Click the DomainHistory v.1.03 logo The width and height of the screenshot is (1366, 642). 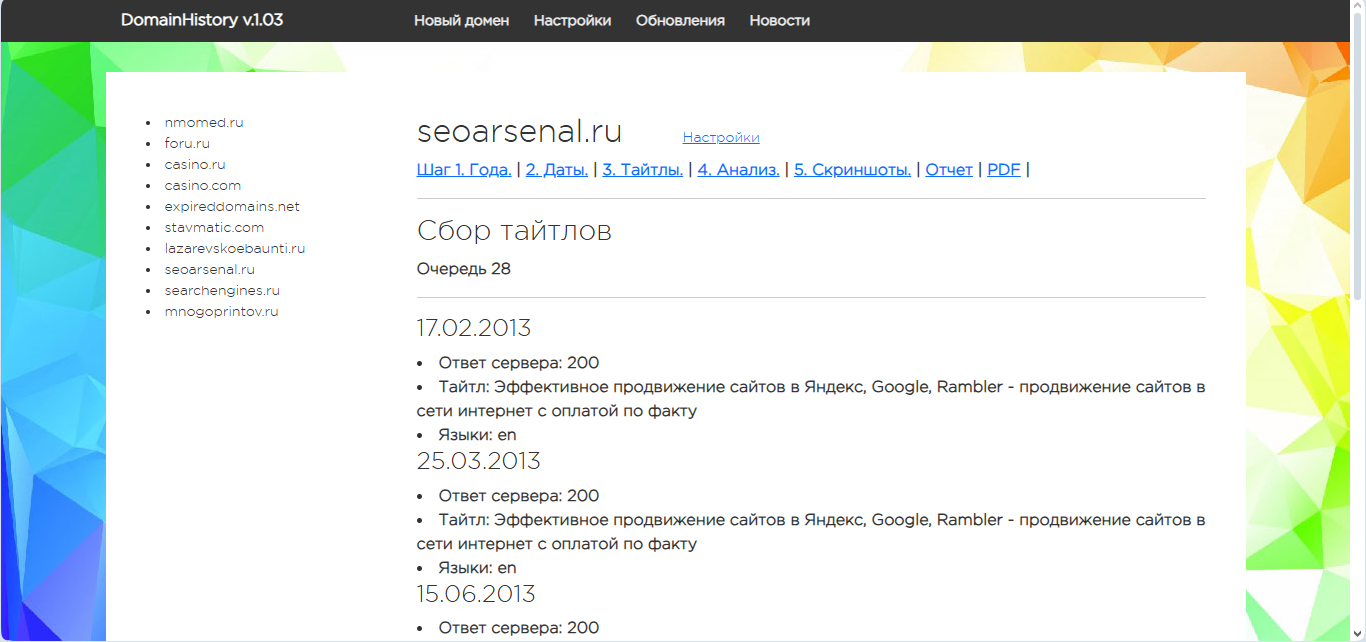pos(201,20)
